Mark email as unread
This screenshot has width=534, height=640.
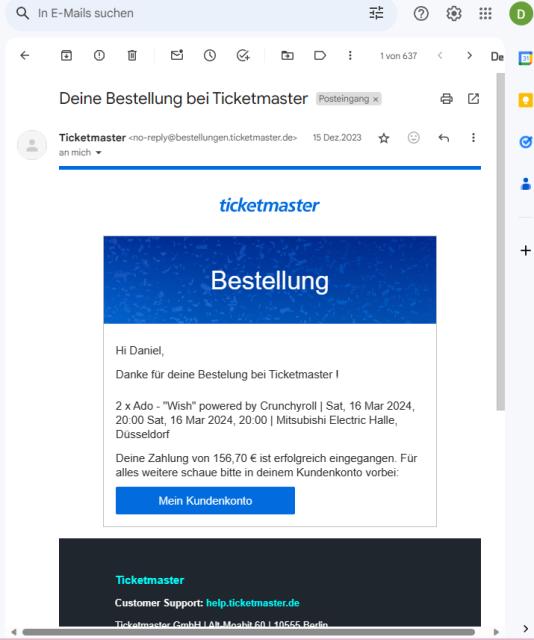177,55
